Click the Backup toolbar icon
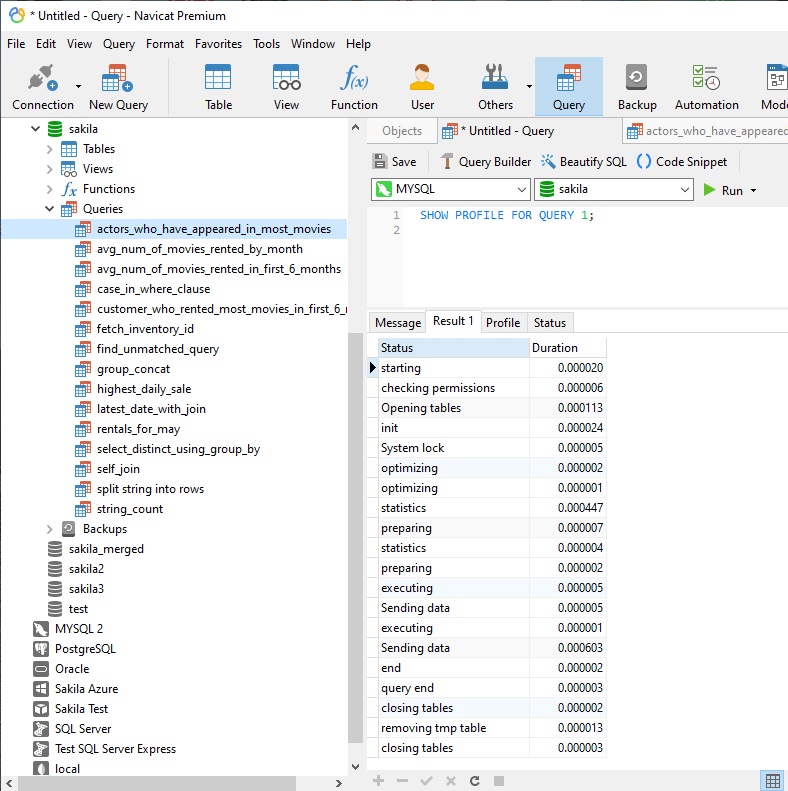 click(x=636, y=87)
